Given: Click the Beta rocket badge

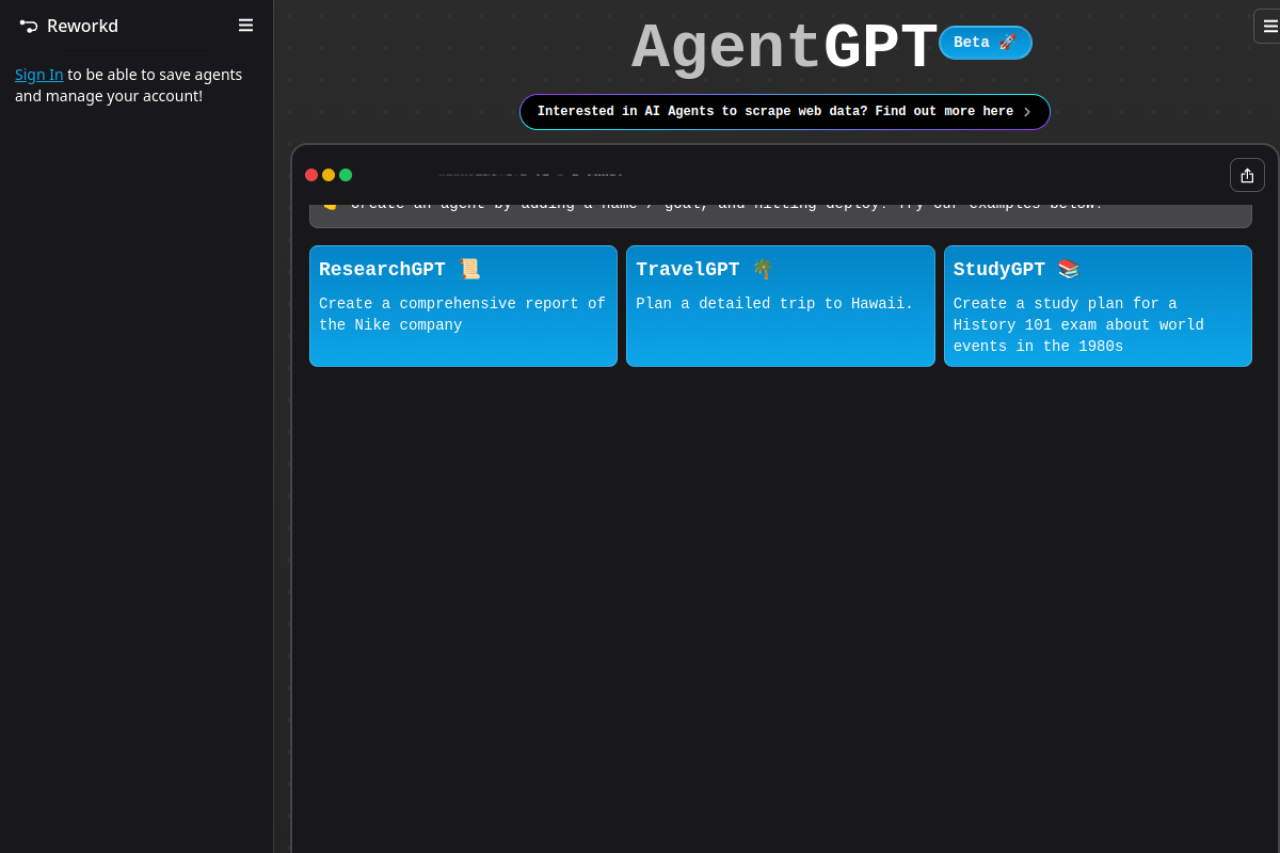Looking at the screenshot, I should [x=985, y=42].
